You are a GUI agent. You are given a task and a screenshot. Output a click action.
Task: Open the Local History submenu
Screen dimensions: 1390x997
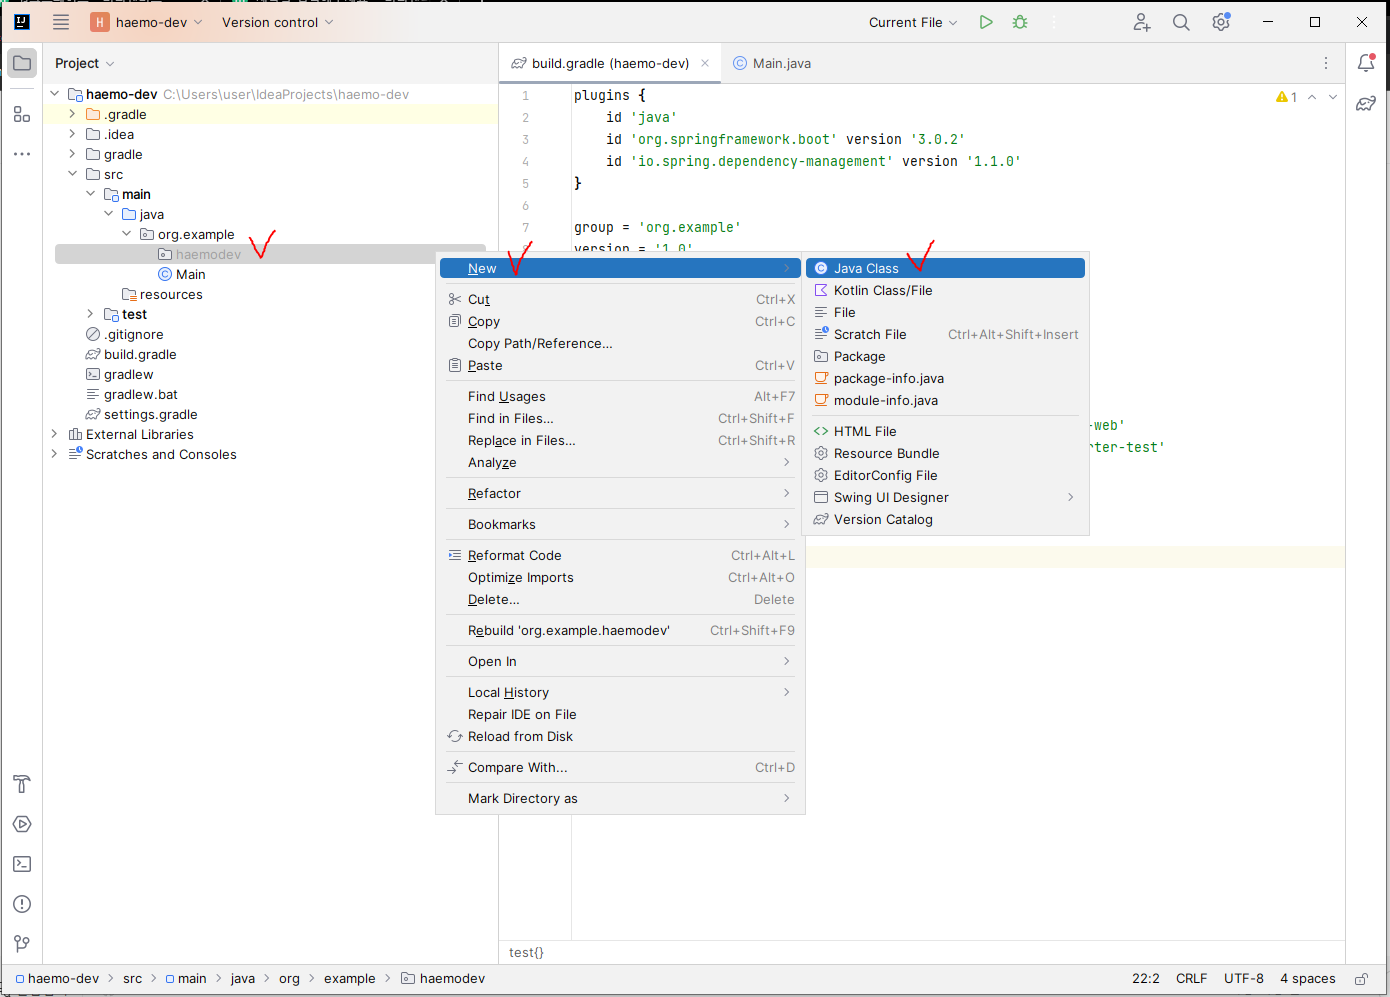(x=620, y=692)
